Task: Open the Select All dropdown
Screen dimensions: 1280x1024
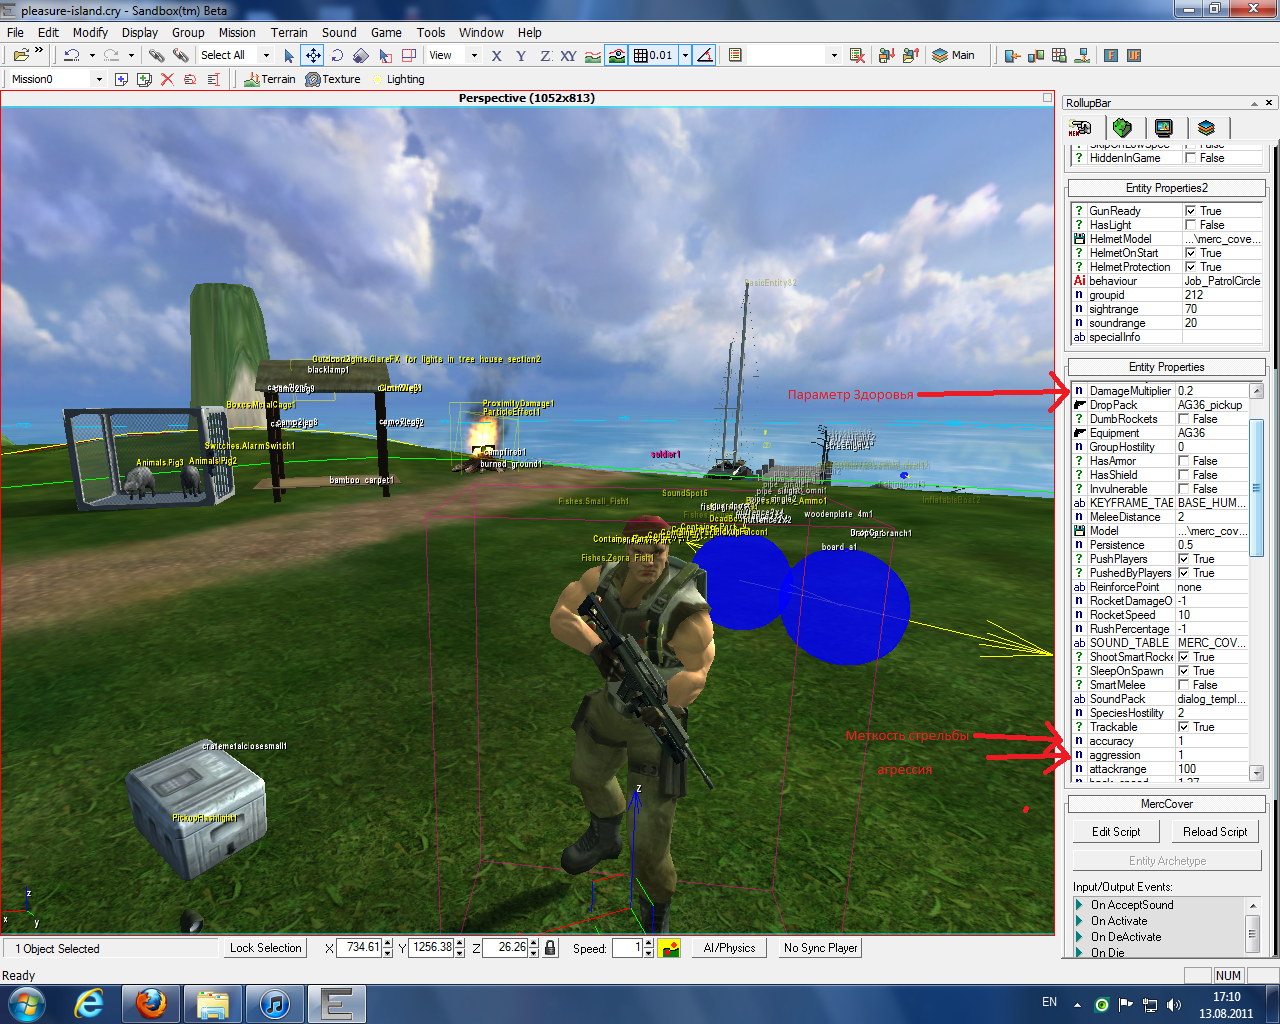Action: [x=266, y=55]
